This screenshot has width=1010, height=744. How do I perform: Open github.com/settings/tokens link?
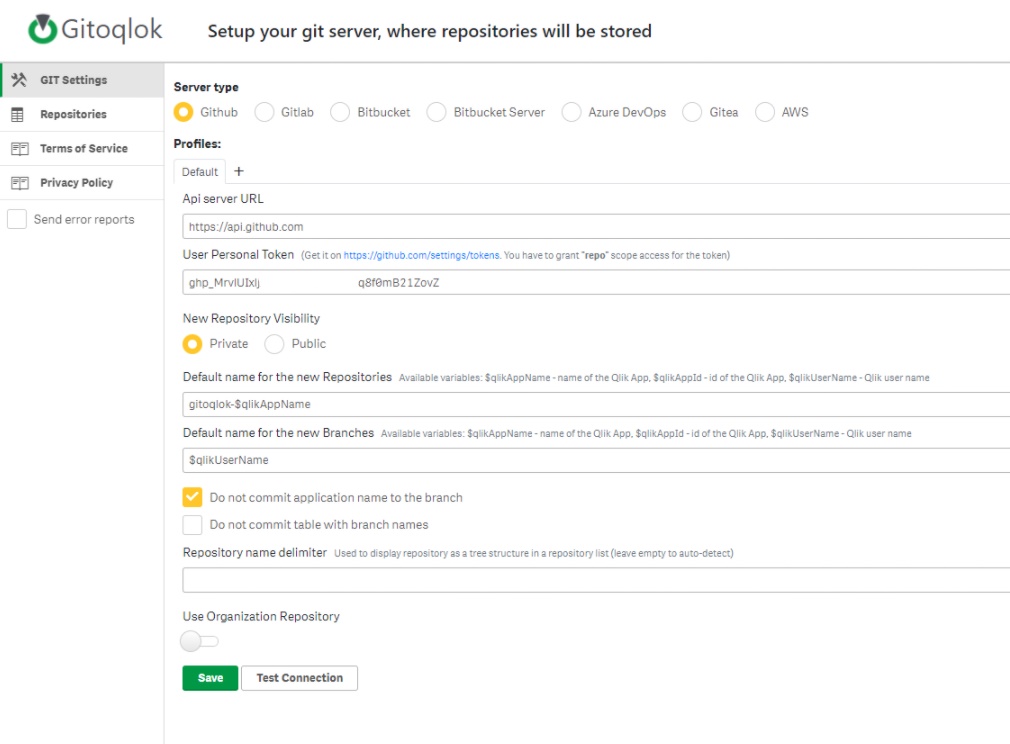point(421,255)
